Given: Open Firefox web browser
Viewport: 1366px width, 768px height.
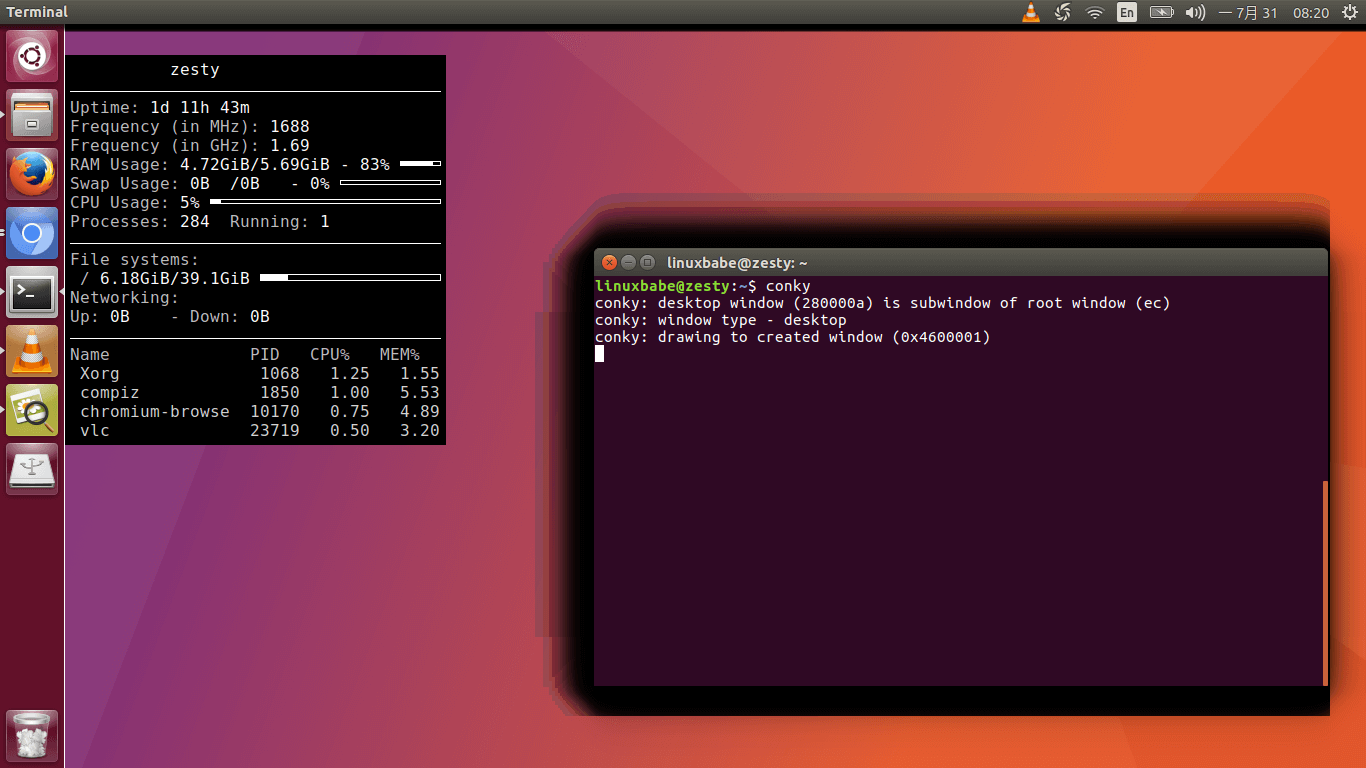Looking at the screenshot, I should [32, 174].
